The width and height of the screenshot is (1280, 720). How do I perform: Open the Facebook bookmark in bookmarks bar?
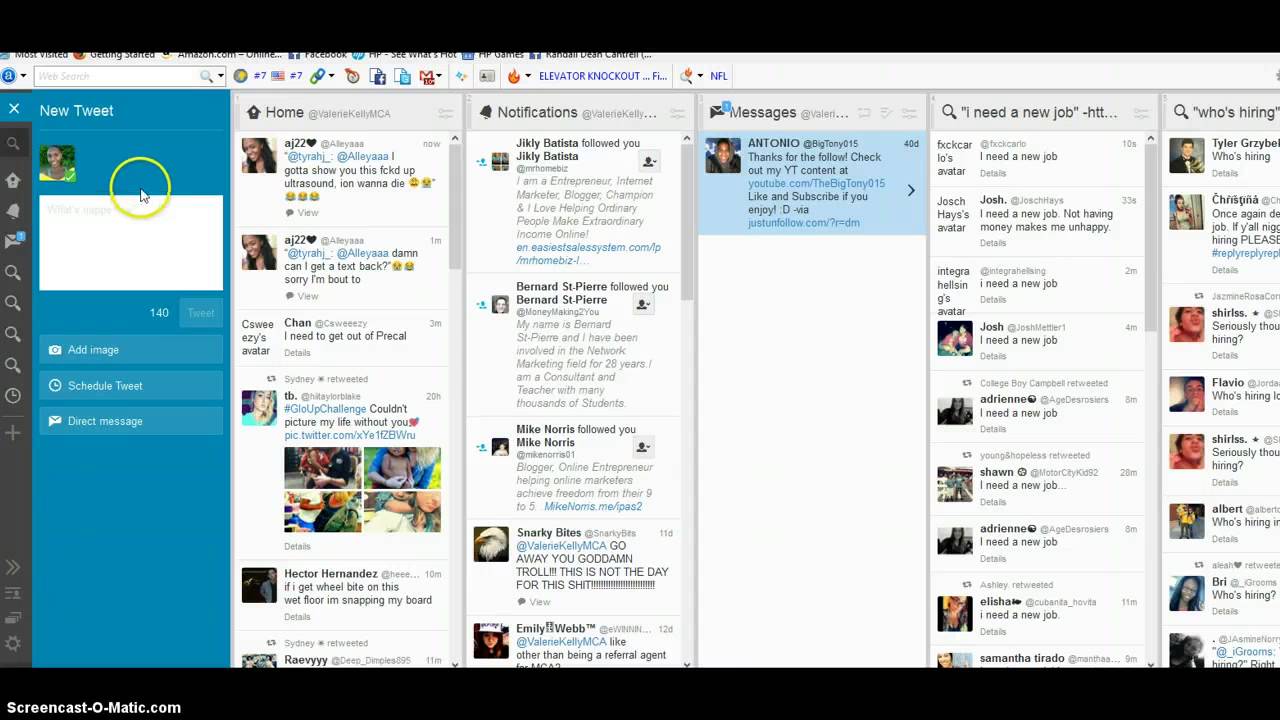coord(319,54)
